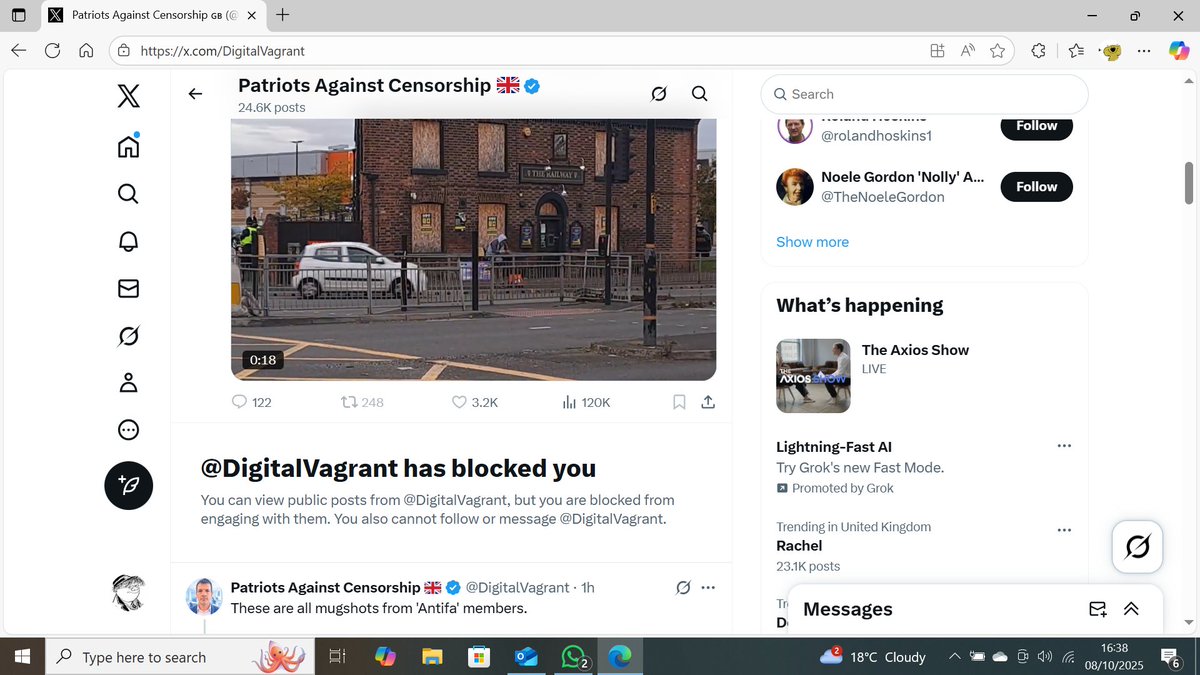
Task: Open options for Lightning-Fast AI ad
Action: tap(1064, 446)
